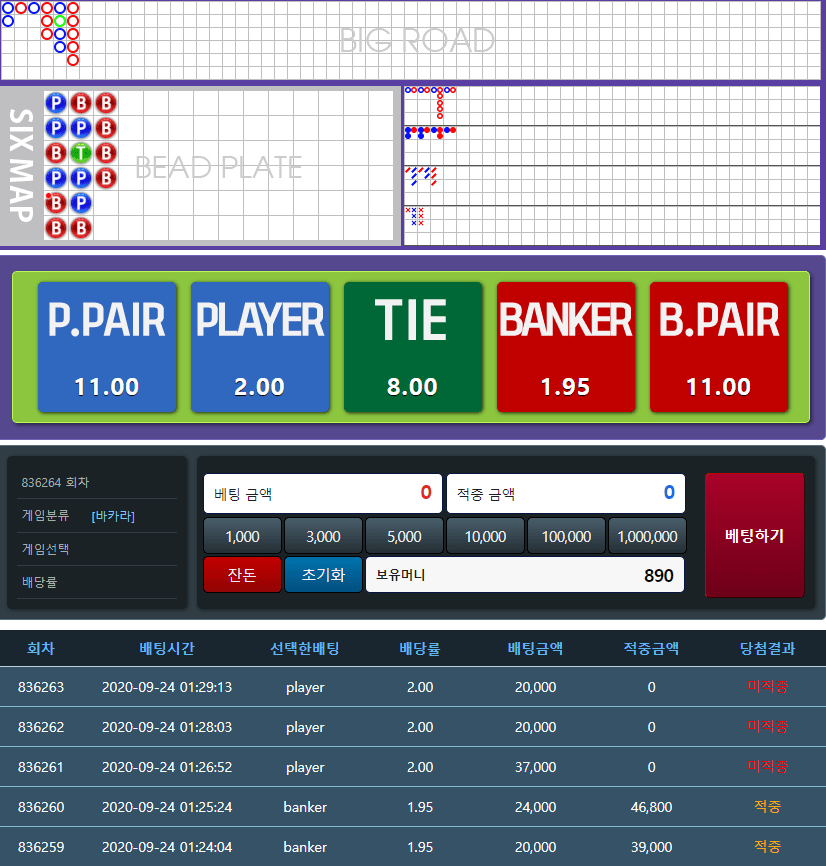Click bet time 2020-09-24 01:29:13
Screen dimensions: 826x866
(x=167, y=687)
